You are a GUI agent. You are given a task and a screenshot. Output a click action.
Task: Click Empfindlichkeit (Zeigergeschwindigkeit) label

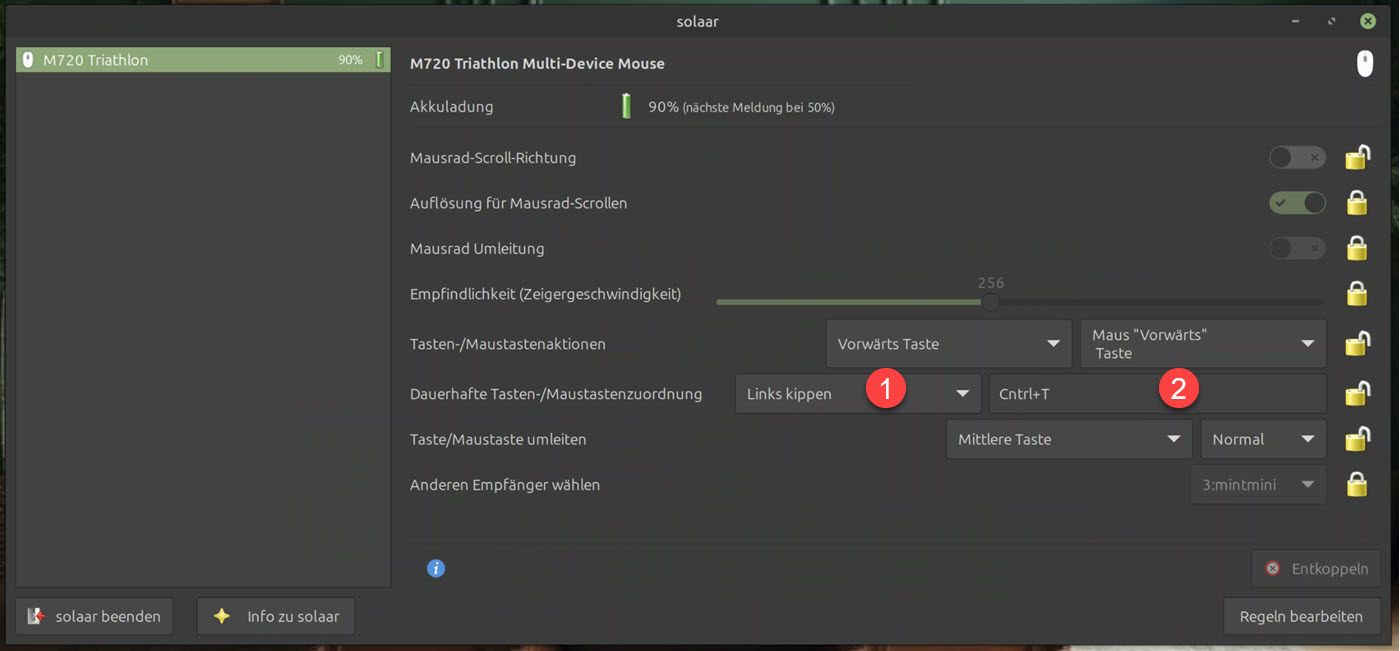coord(545,294)
